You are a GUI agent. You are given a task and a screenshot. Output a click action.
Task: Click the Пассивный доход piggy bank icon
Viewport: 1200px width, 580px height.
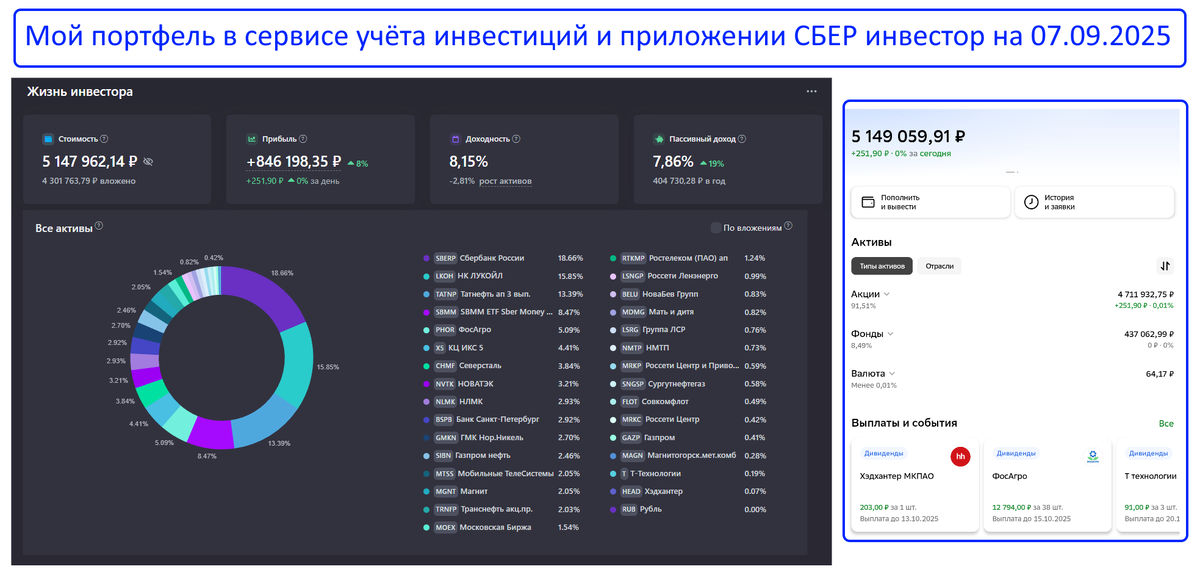pos(659,139)
